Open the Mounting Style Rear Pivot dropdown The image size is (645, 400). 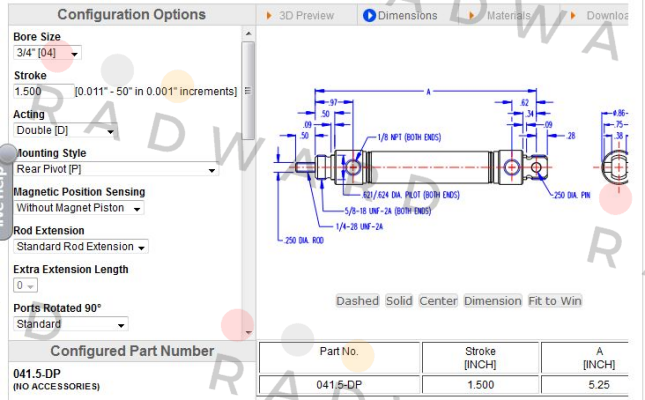116,169
